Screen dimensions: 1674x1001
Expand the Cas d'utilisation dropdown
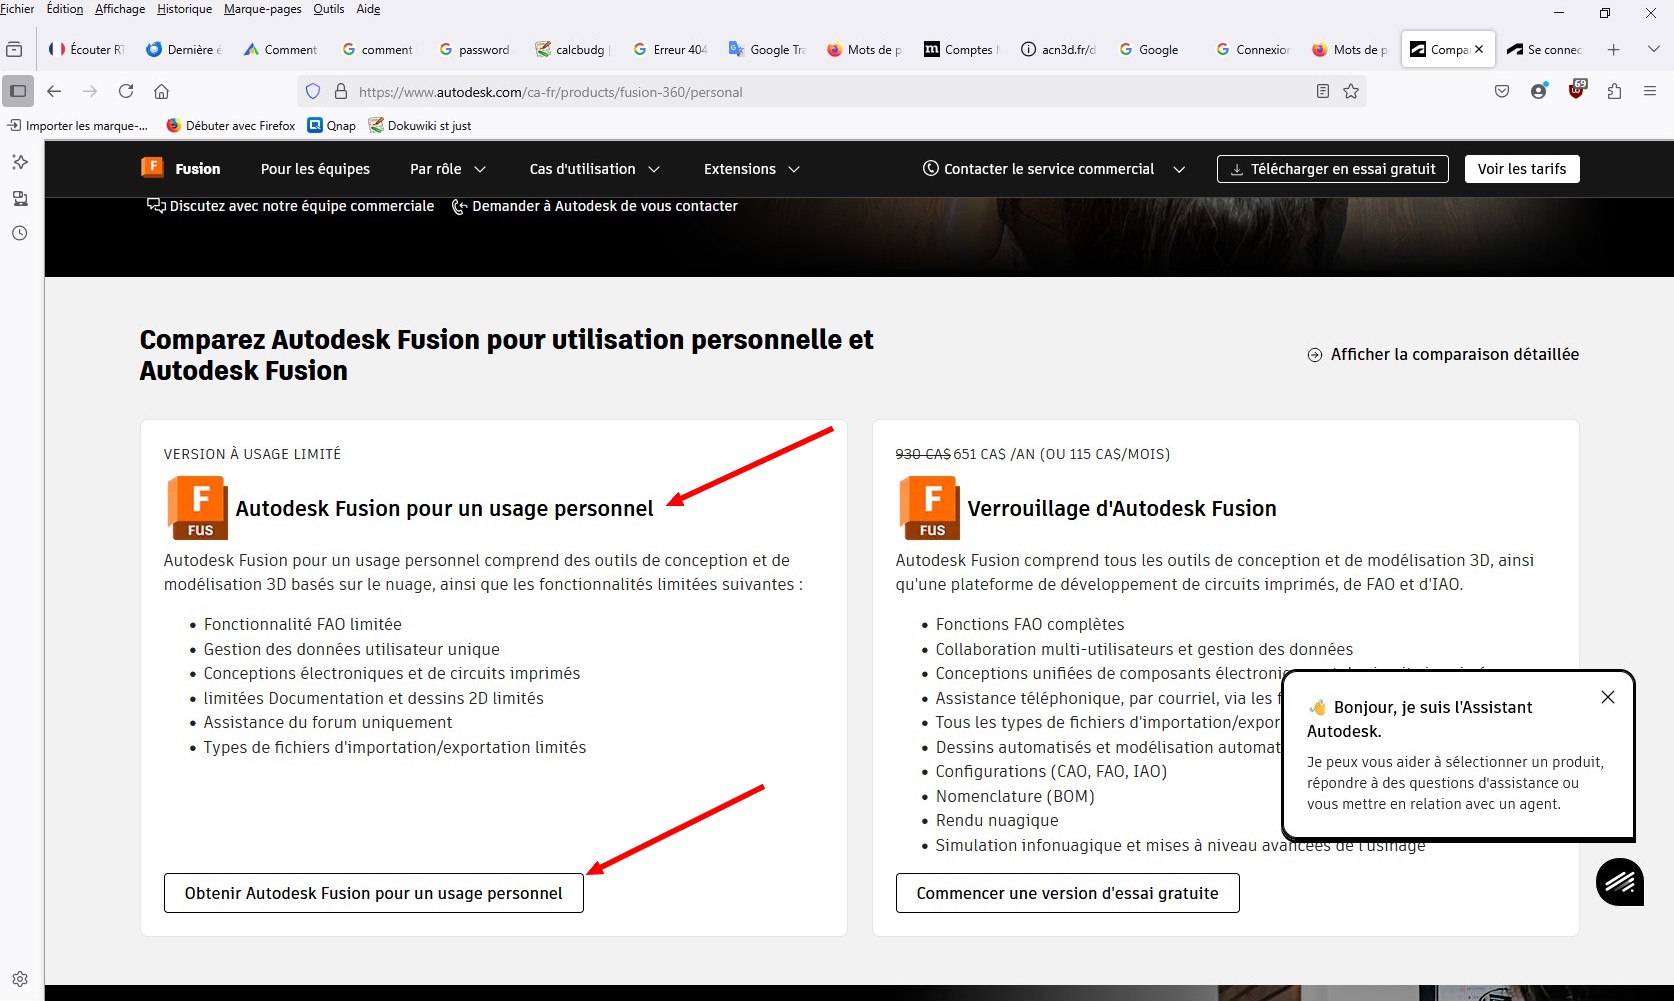tap(594, 169)
